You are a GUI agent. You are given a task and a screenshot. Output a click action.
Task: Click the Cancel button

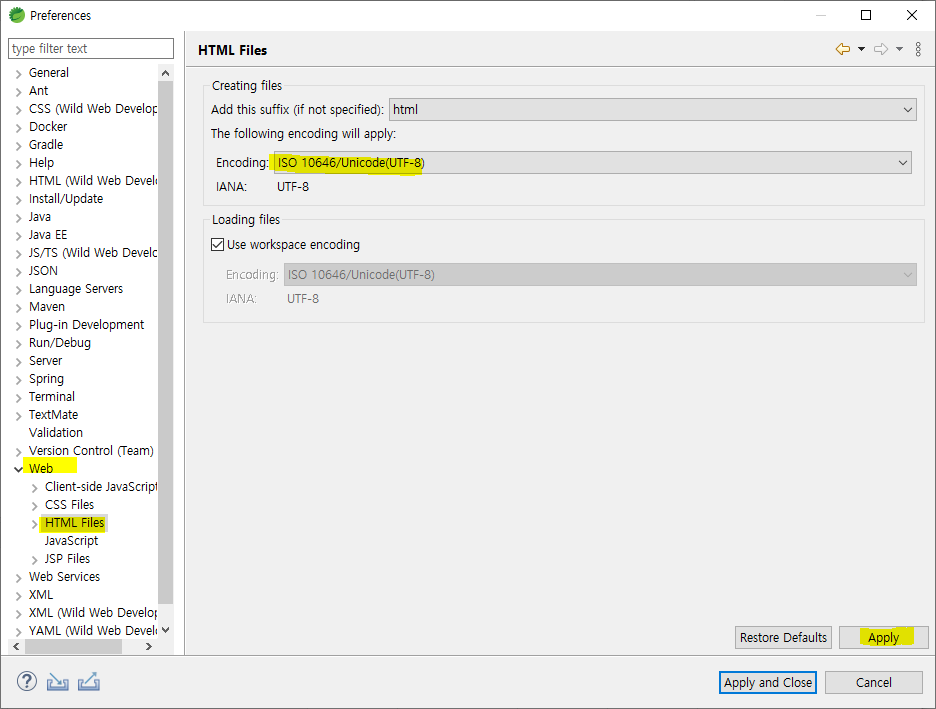pyautogui.click(x=873, y=682)
